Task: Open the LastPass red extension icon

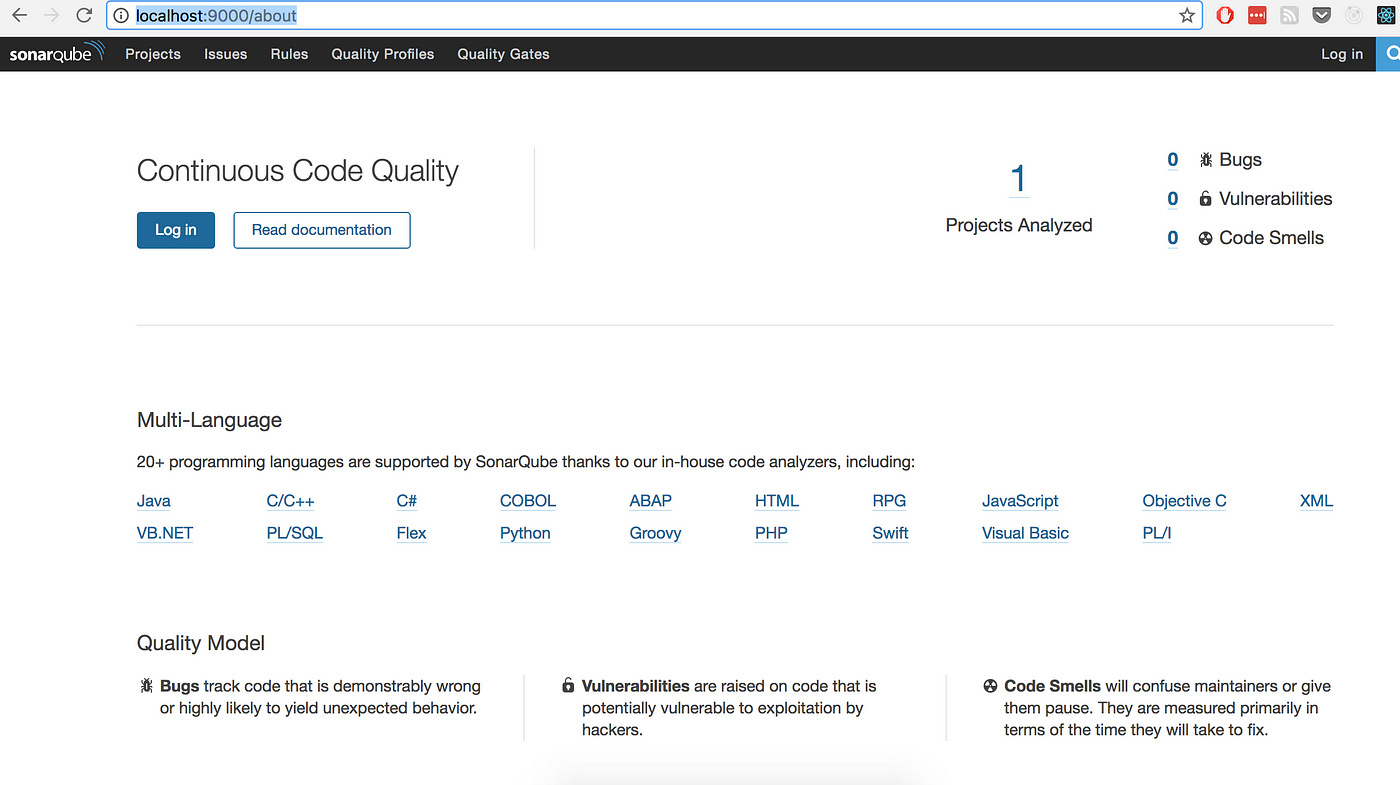Action: pyautogui.click(x=1257, y=15)
